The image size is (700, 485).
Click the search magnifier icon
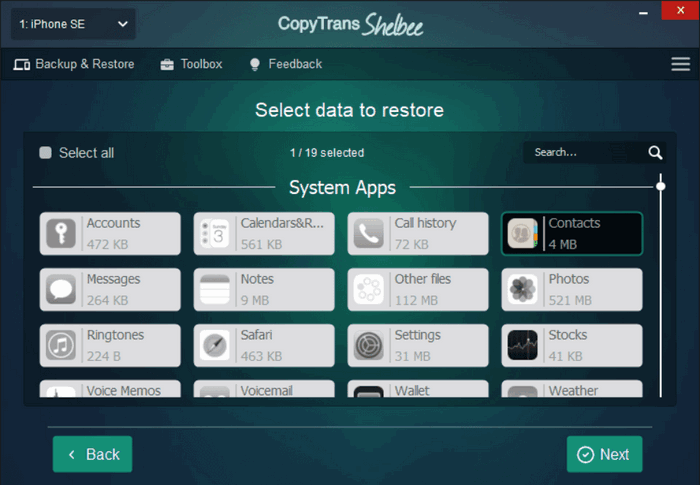655,153
